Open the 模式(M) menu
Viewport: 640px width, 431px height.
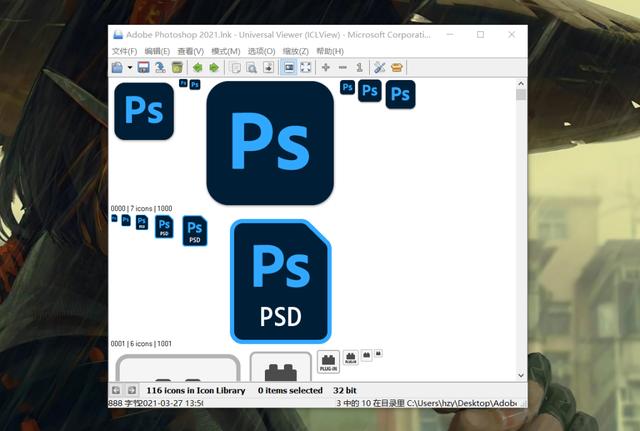(x=226, y=51)
